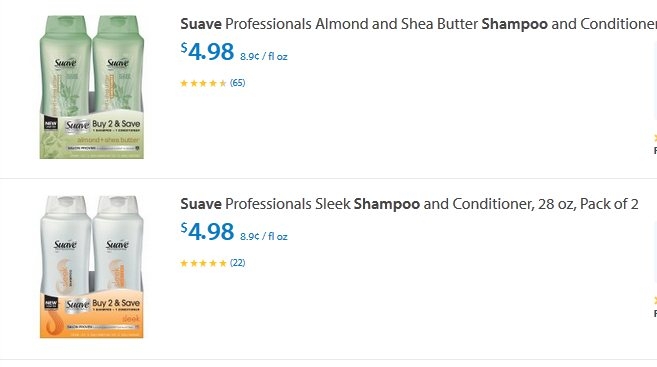The width and height of the screenshot is (657, 367).
Task: View the 22 reviews for Sleek shampoo
Action: click(238, 263)
